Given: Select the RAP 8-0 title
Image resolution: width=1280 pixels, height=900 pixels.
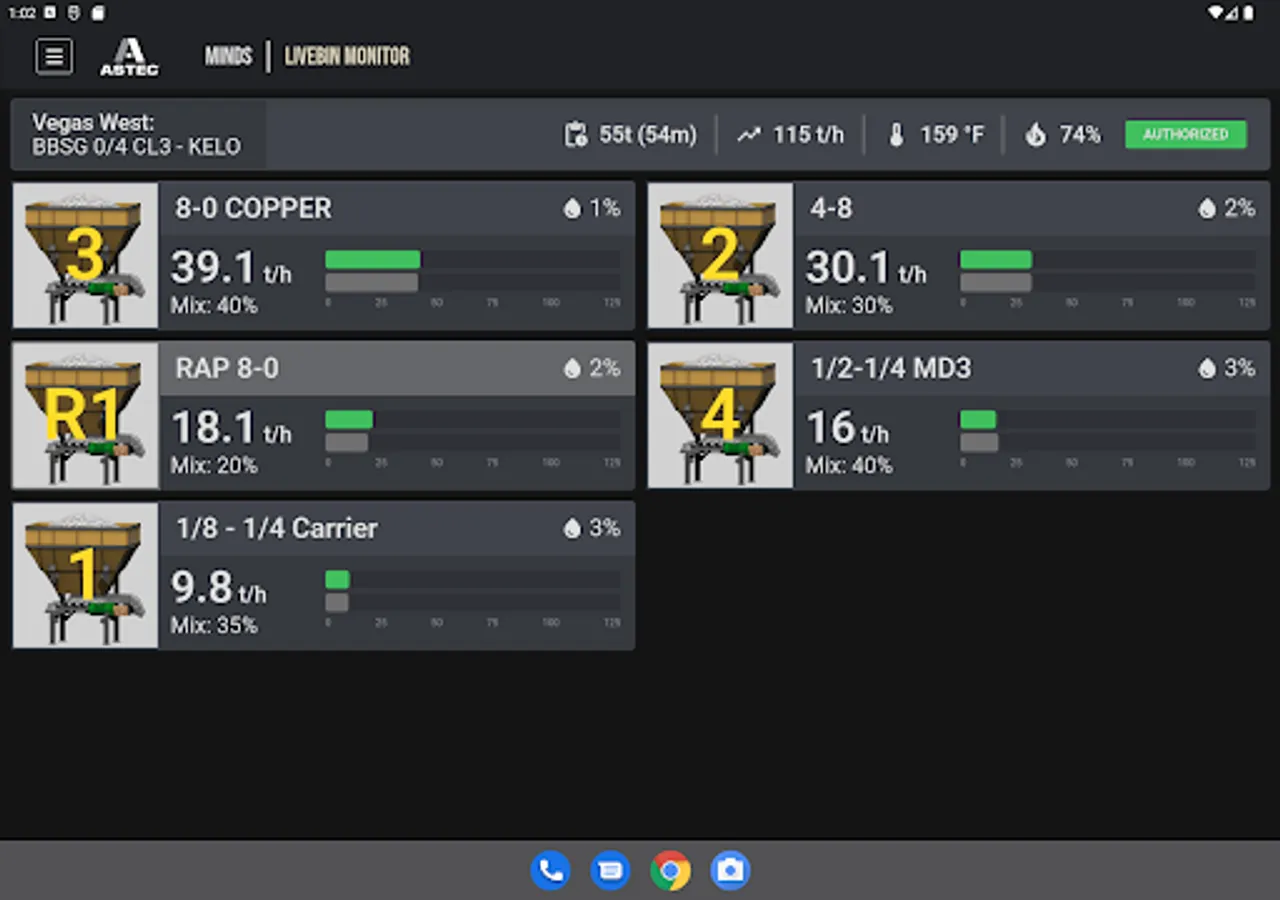Looking at the screenshot, I should pos(227,368).
